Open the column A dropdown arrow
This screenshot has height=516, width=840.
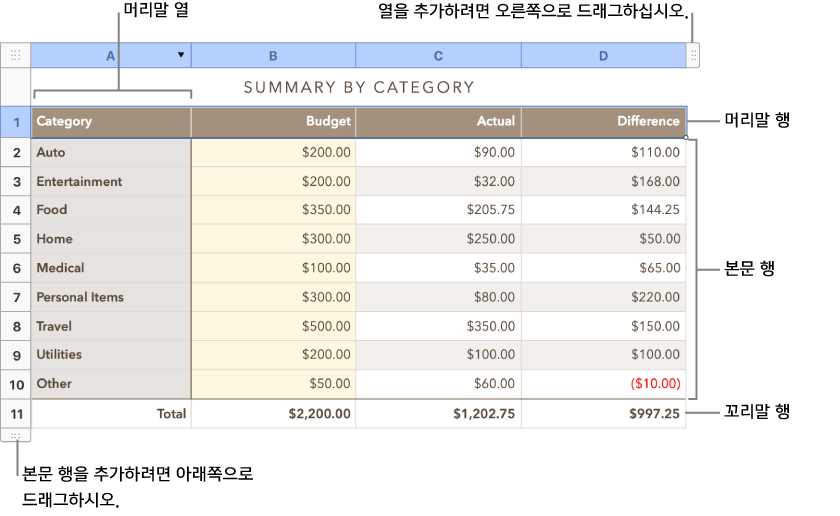click(x=181, y=55)
